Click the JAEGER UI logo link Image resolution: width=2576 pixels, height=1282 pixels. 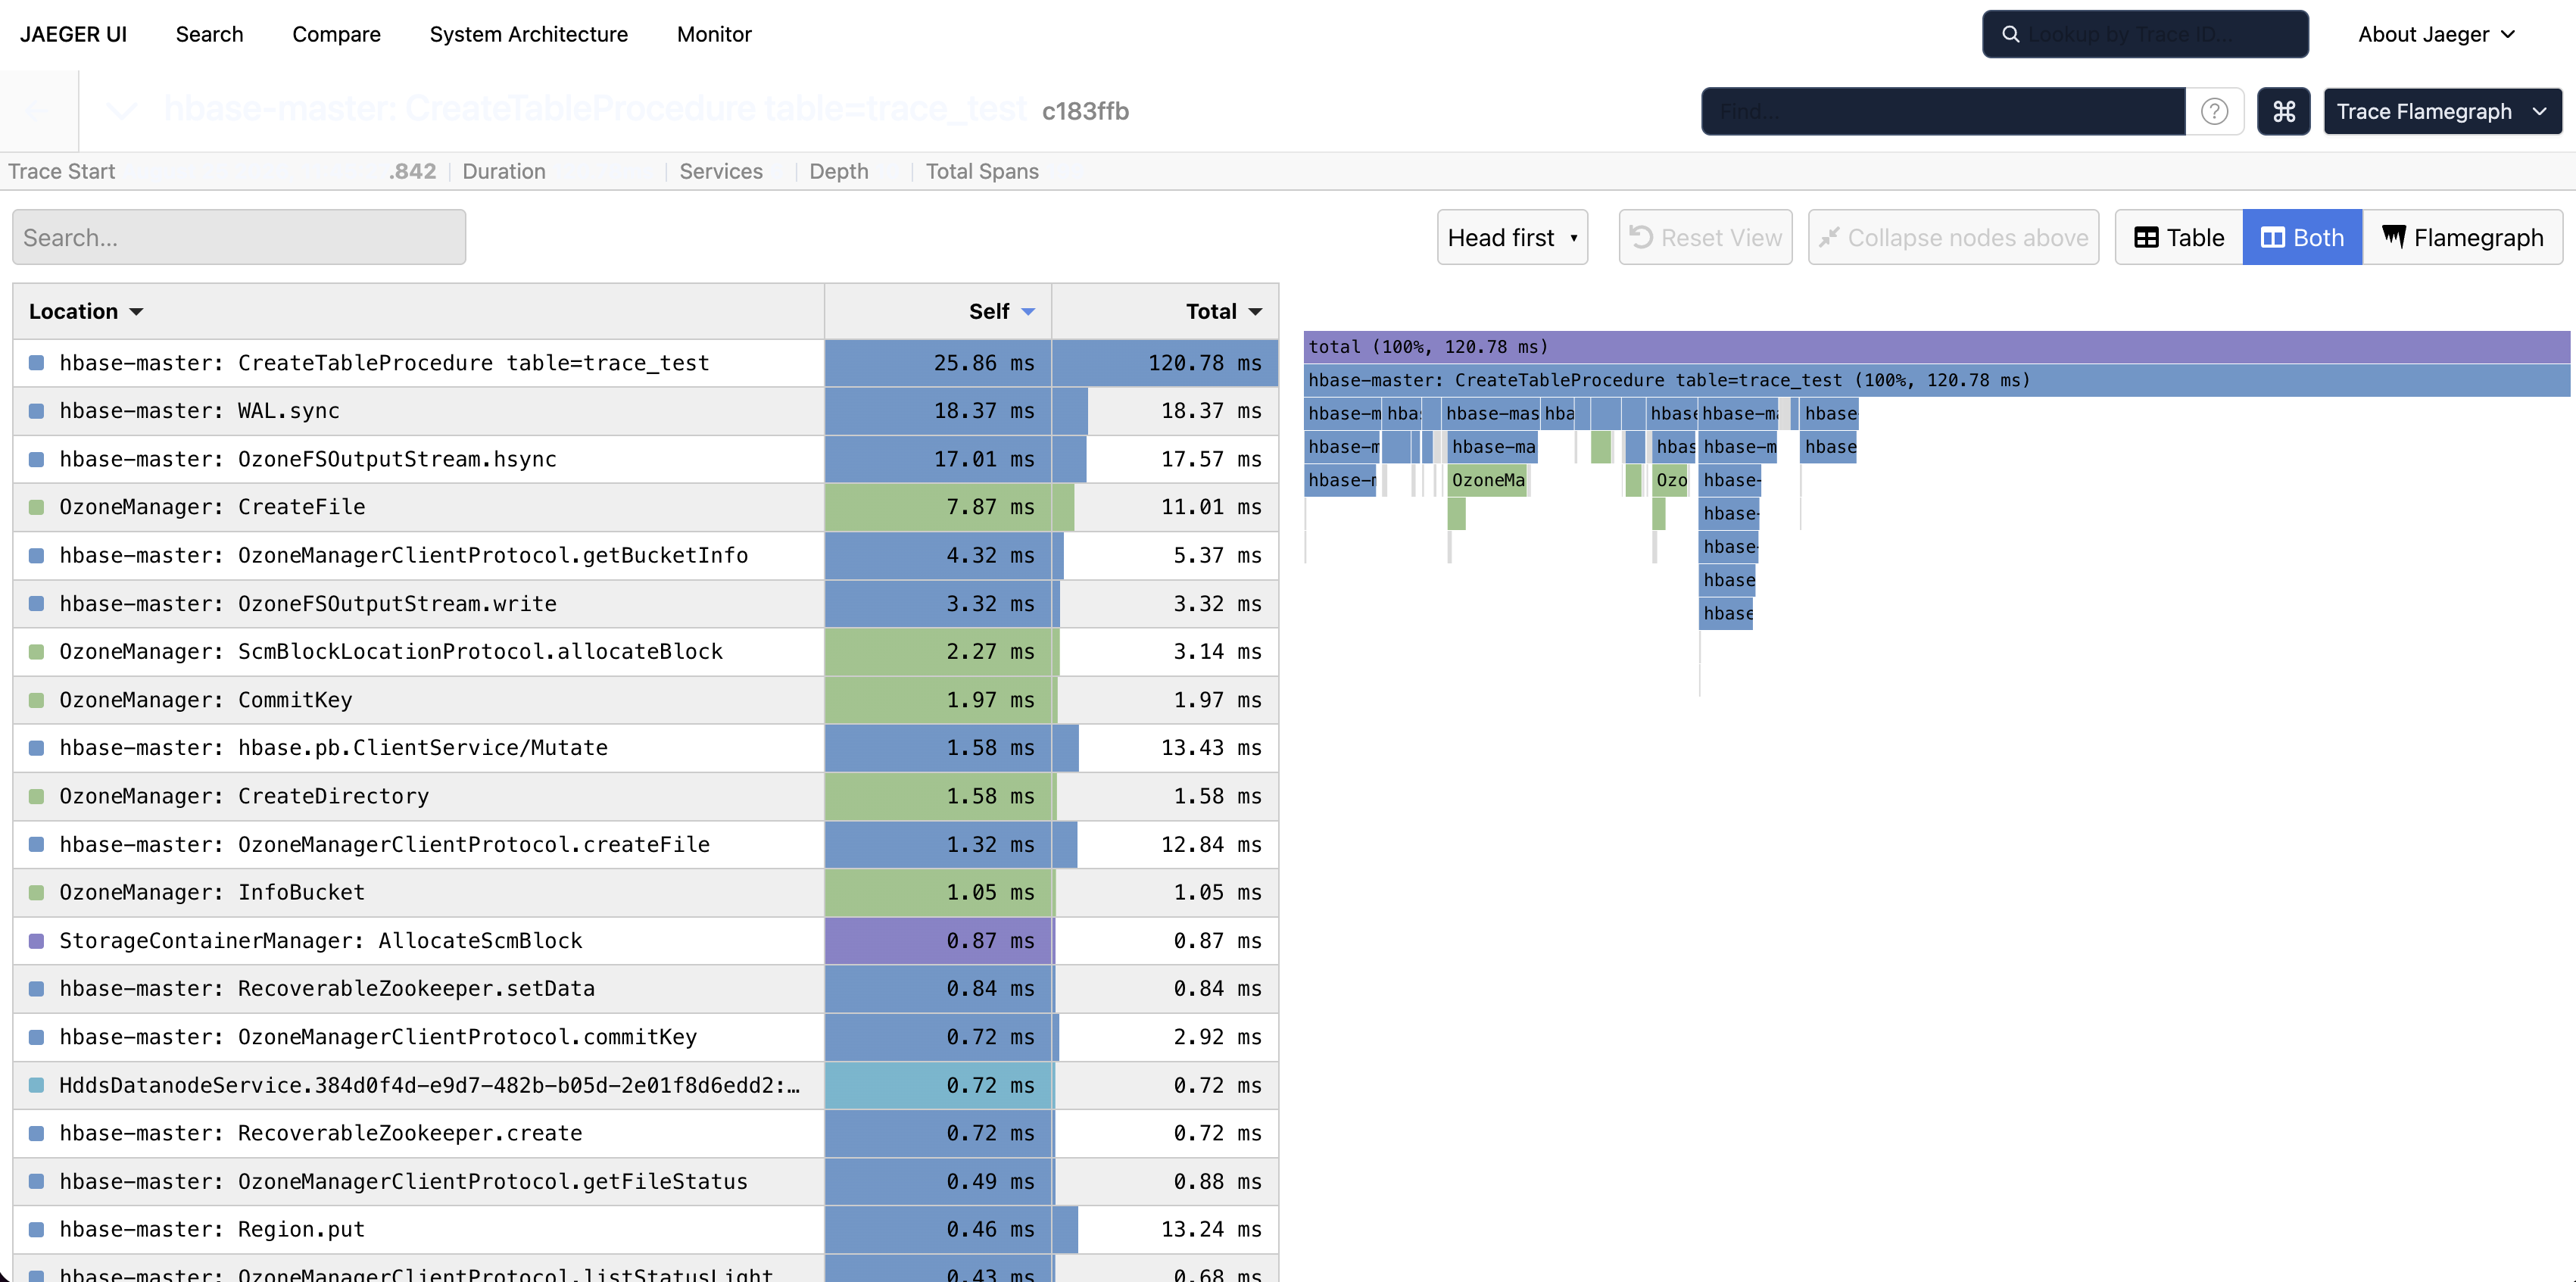[73, 34]
